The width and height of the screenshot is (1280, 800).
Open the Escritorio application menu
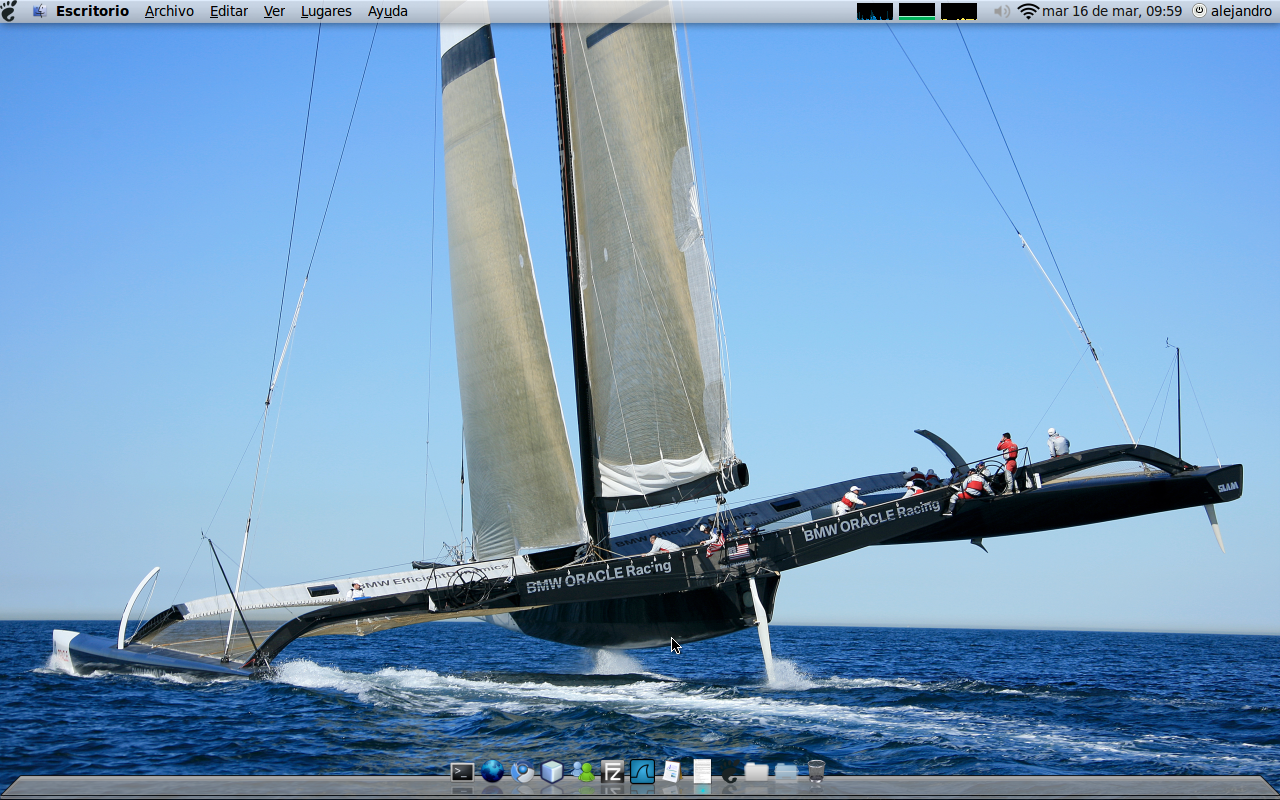point(92,11)
